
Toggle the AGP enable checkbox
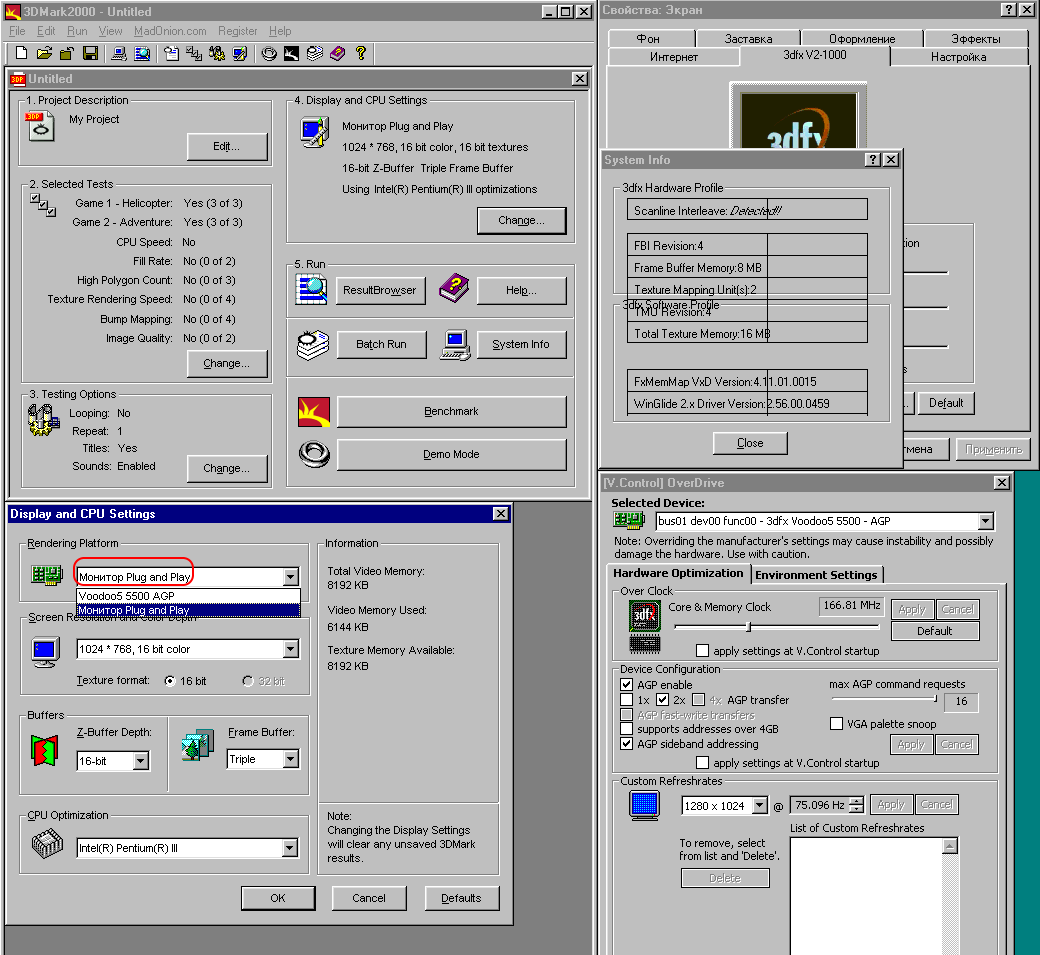[x=626, y=684]
